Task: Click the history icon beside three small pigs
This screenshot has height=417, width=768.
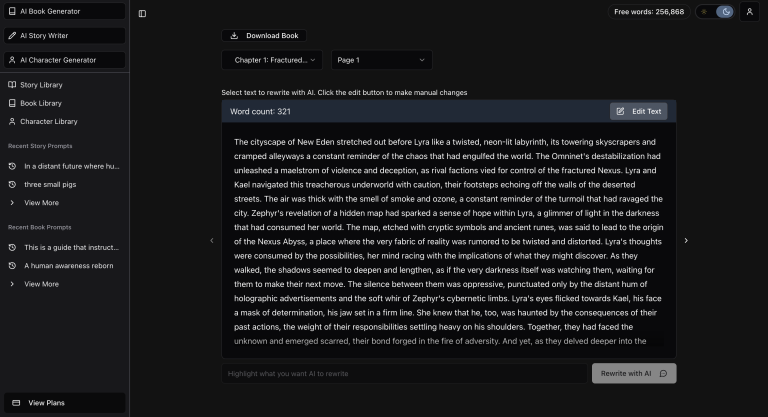Action: pos(12,184)
